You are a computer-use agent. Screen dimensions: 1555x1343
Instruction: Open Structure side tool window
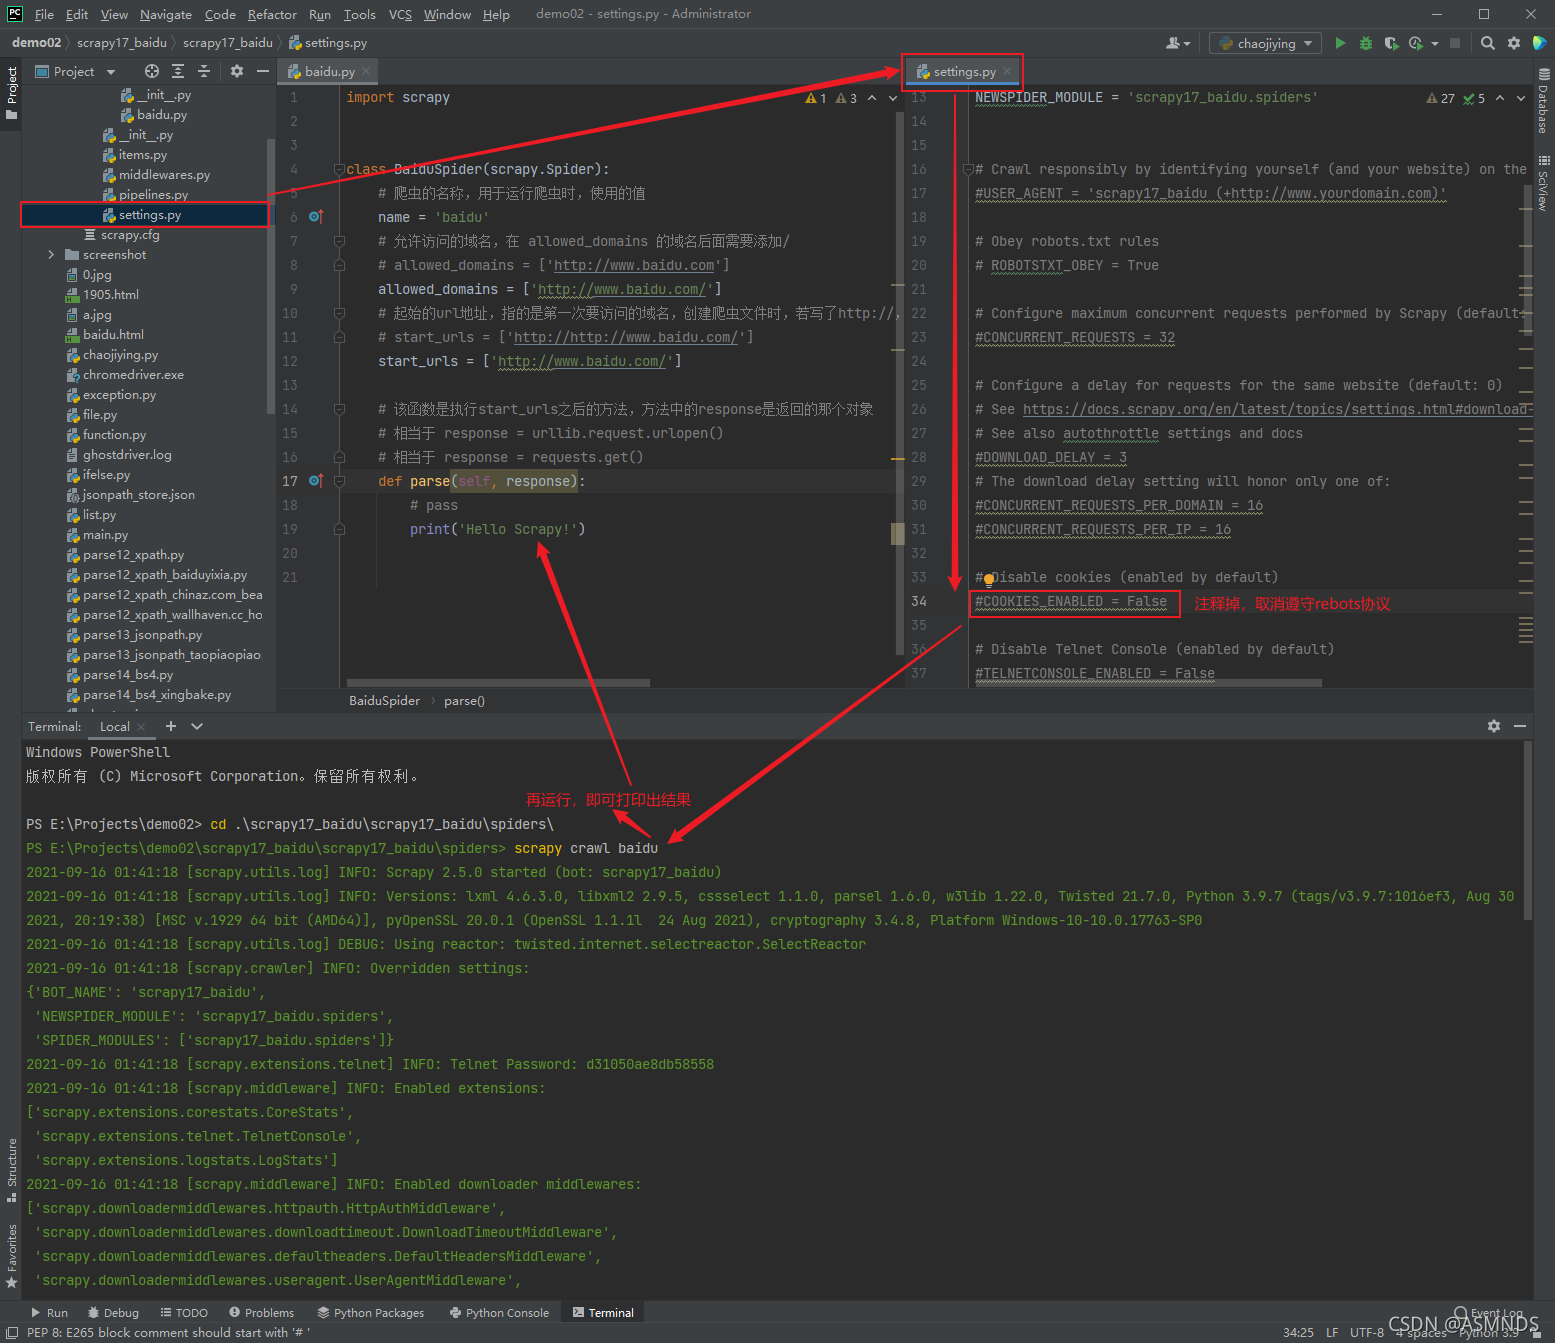pos(12,1170)
